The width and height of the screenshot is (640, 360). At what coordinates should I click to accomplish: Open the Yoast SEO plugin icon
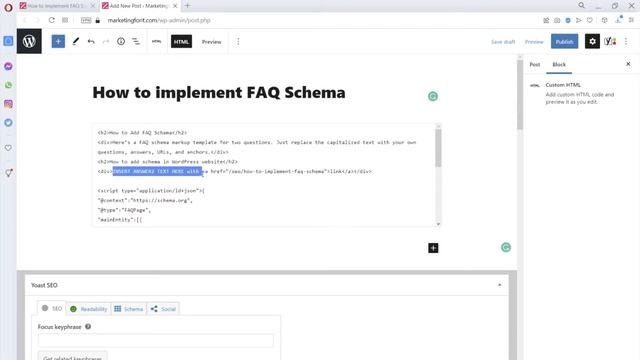coord(610,41)
